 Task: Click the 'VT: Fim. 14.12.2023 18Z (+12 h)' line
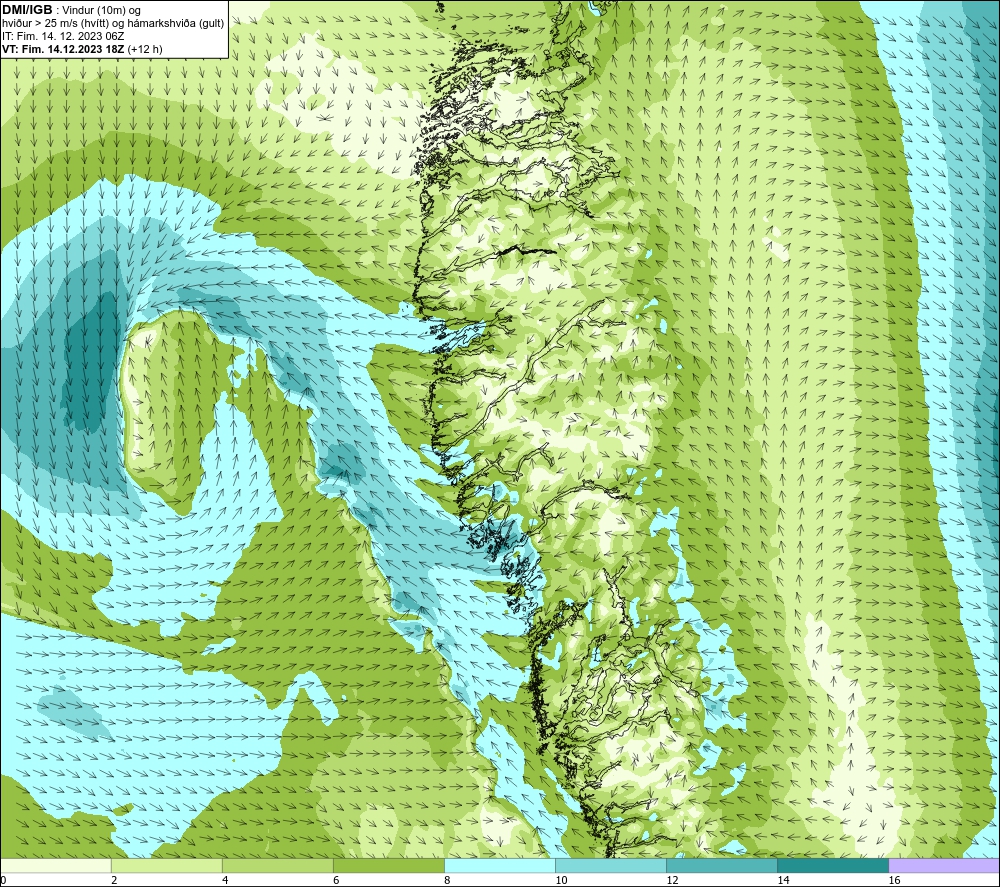tap(82, 49)
